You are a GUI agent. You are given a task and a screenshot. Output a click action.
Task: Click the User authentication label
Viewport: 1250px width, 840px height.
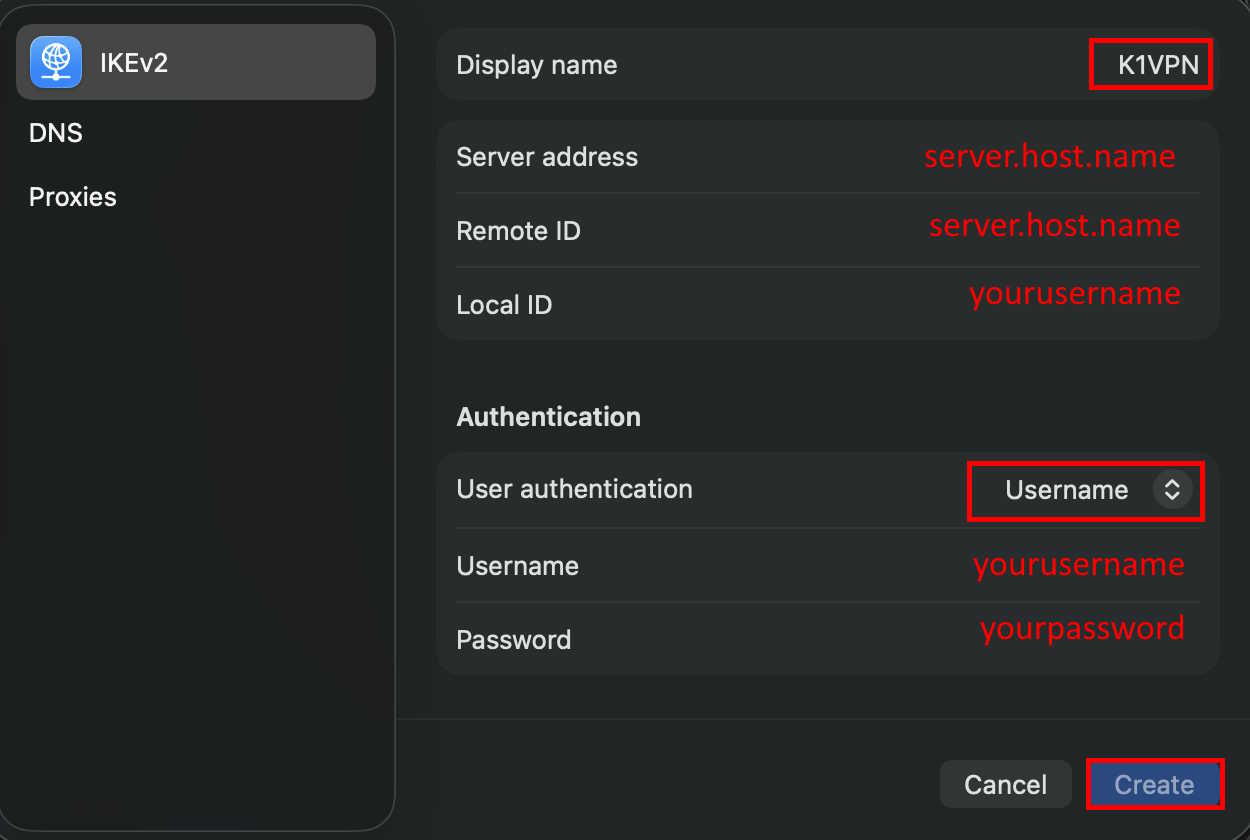(574, 489)
